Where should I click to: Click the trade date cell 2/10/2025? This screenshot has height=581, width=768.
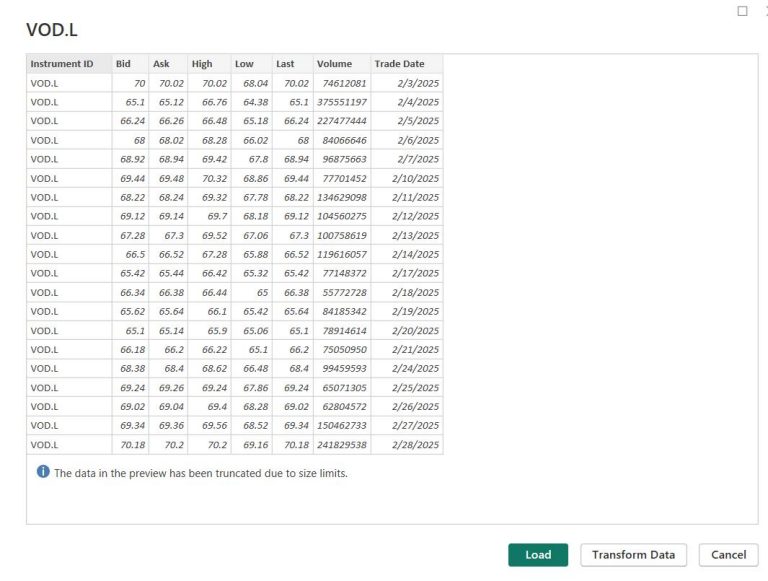[407, 178]
